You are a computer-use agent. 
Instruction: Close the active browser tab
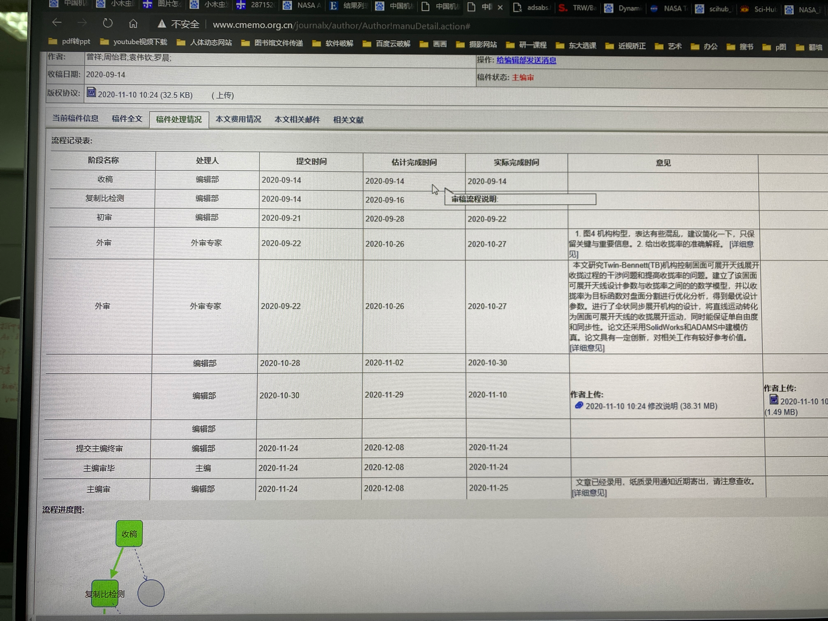click(500, 6)
